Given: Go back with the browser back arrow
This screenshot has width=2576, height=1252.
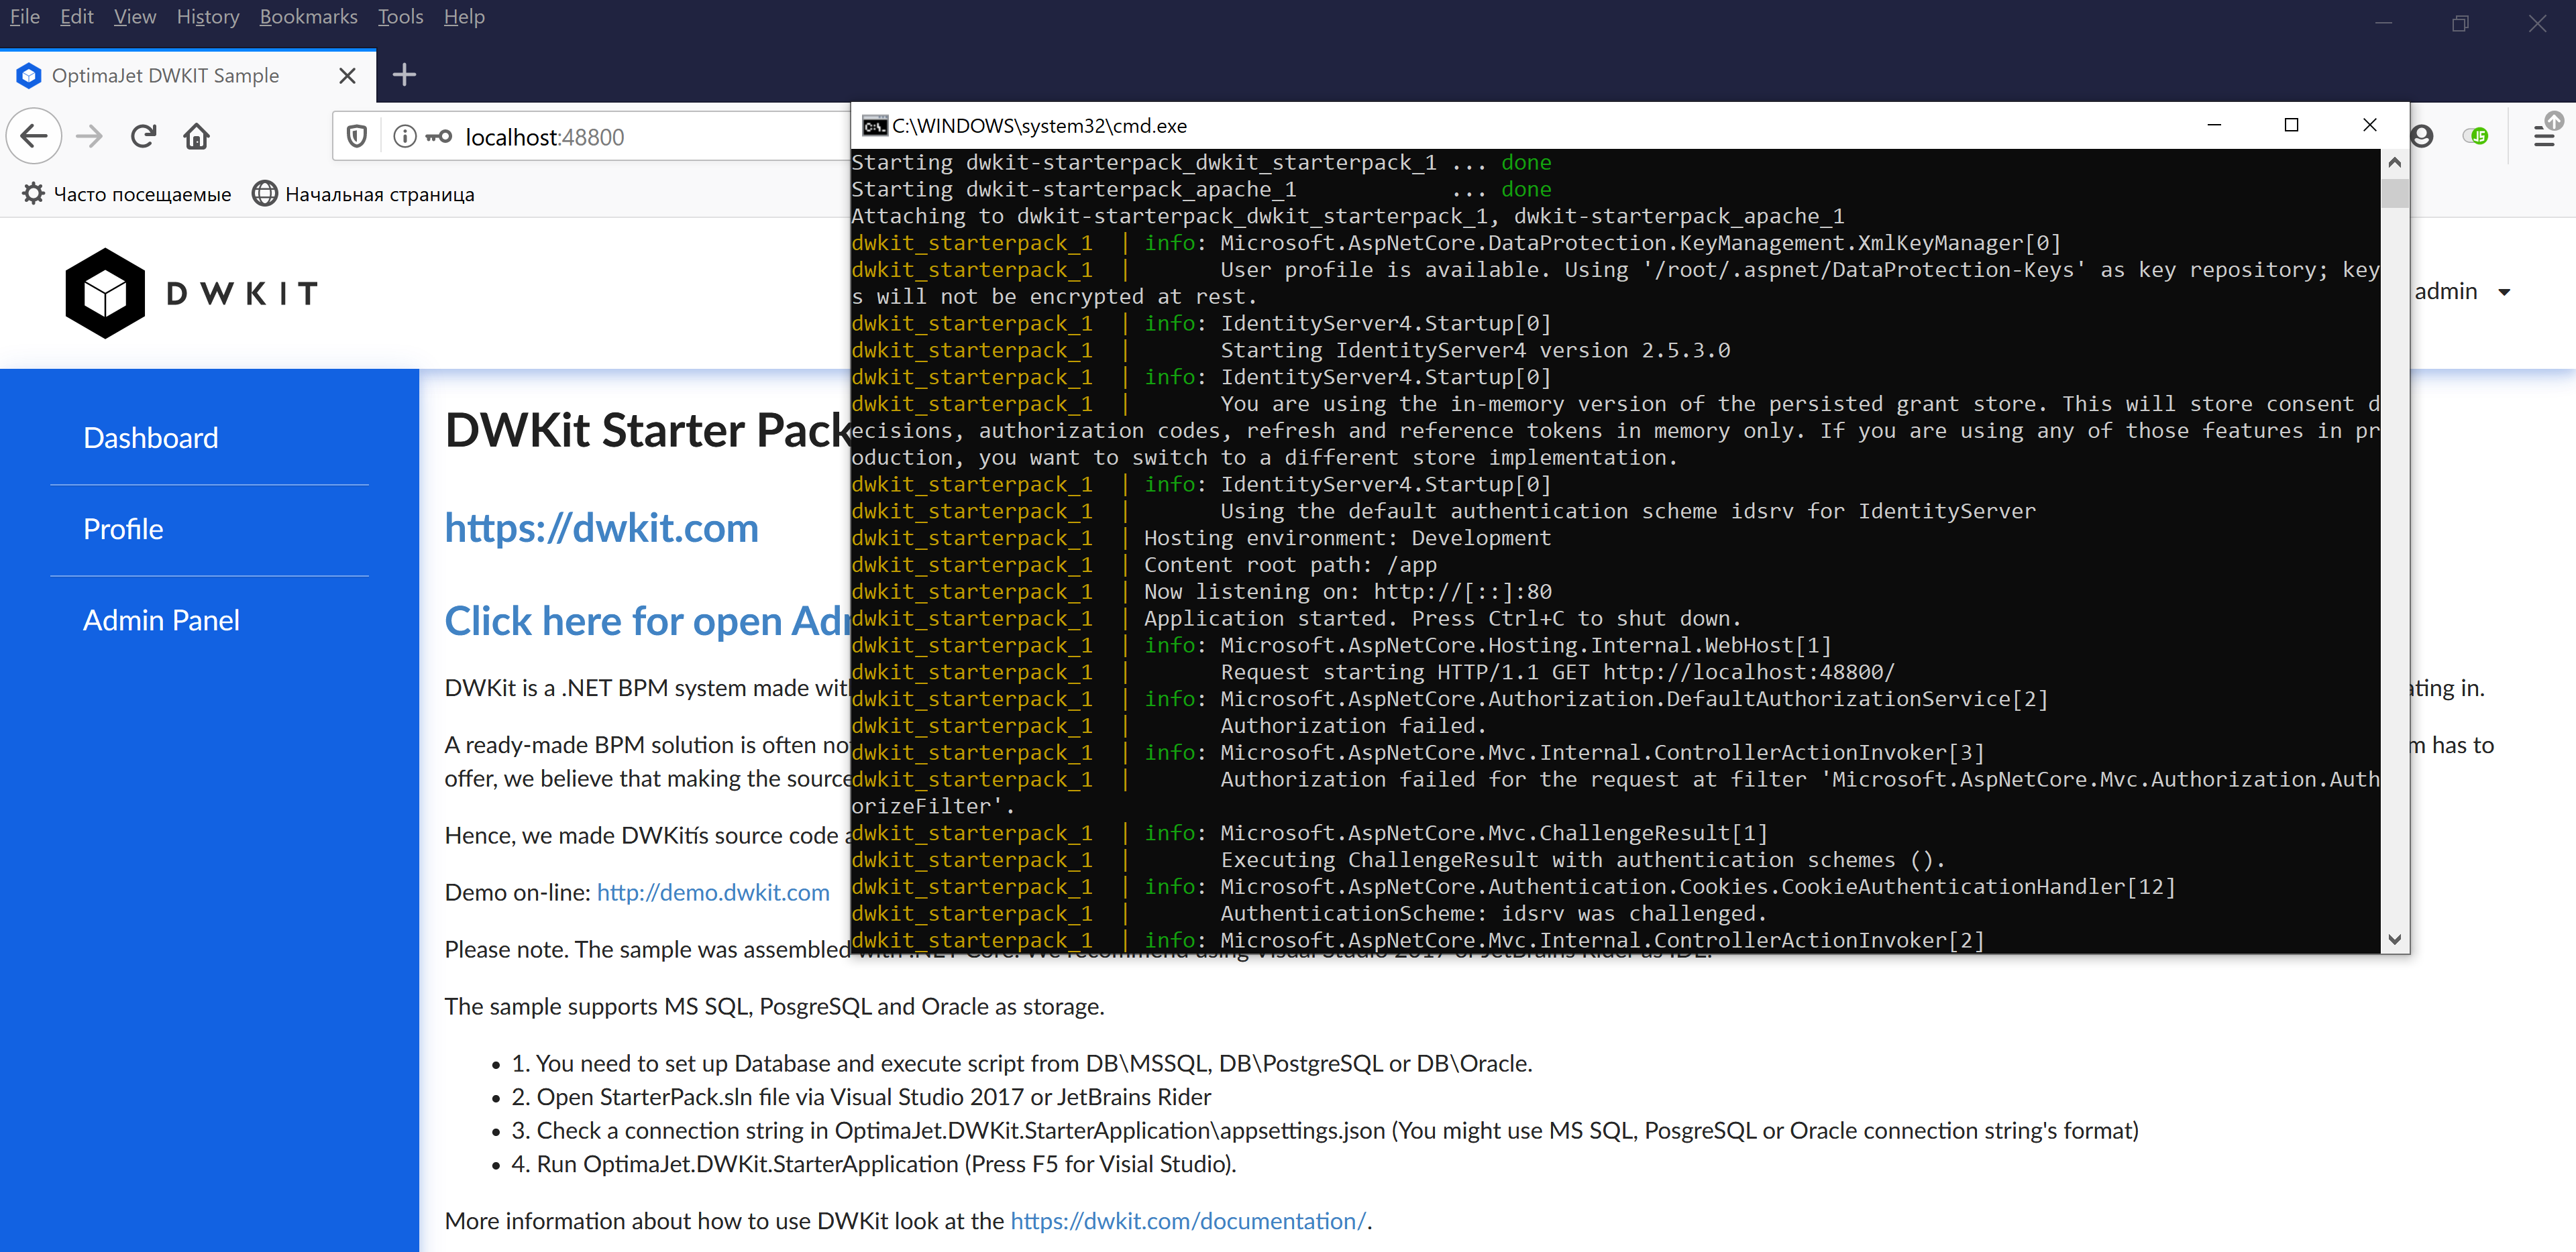Looking at the screenshot, I should coord(35,136).
